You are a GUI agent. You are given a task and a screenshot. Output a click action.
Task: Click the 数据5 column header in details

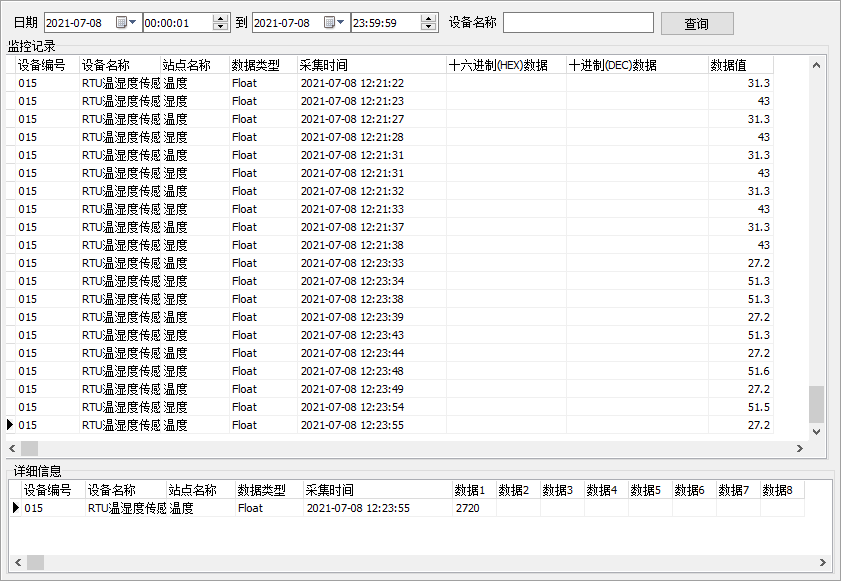650,490
